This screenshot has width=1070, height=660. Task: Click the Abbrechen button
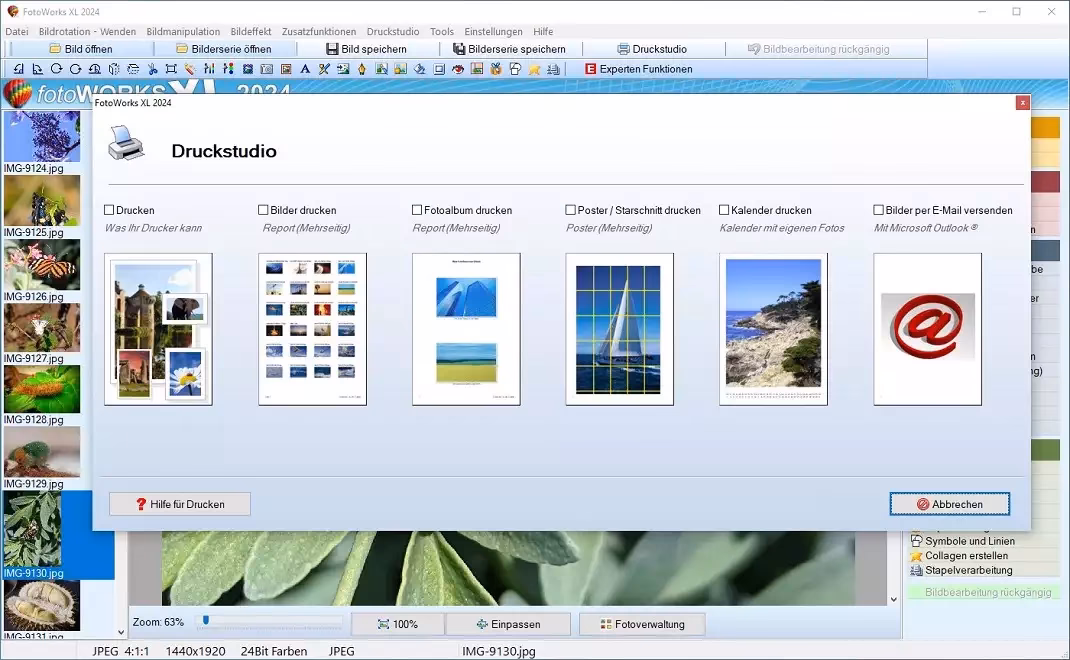(949, 504)
